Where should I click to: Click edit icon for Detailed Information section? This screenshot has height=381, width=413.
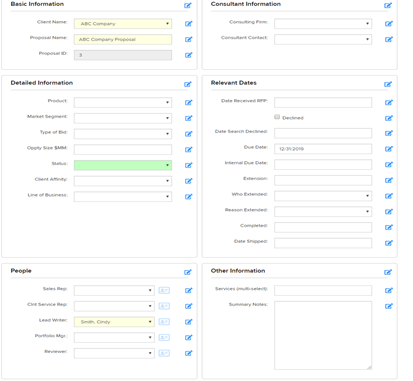point(188,84)
